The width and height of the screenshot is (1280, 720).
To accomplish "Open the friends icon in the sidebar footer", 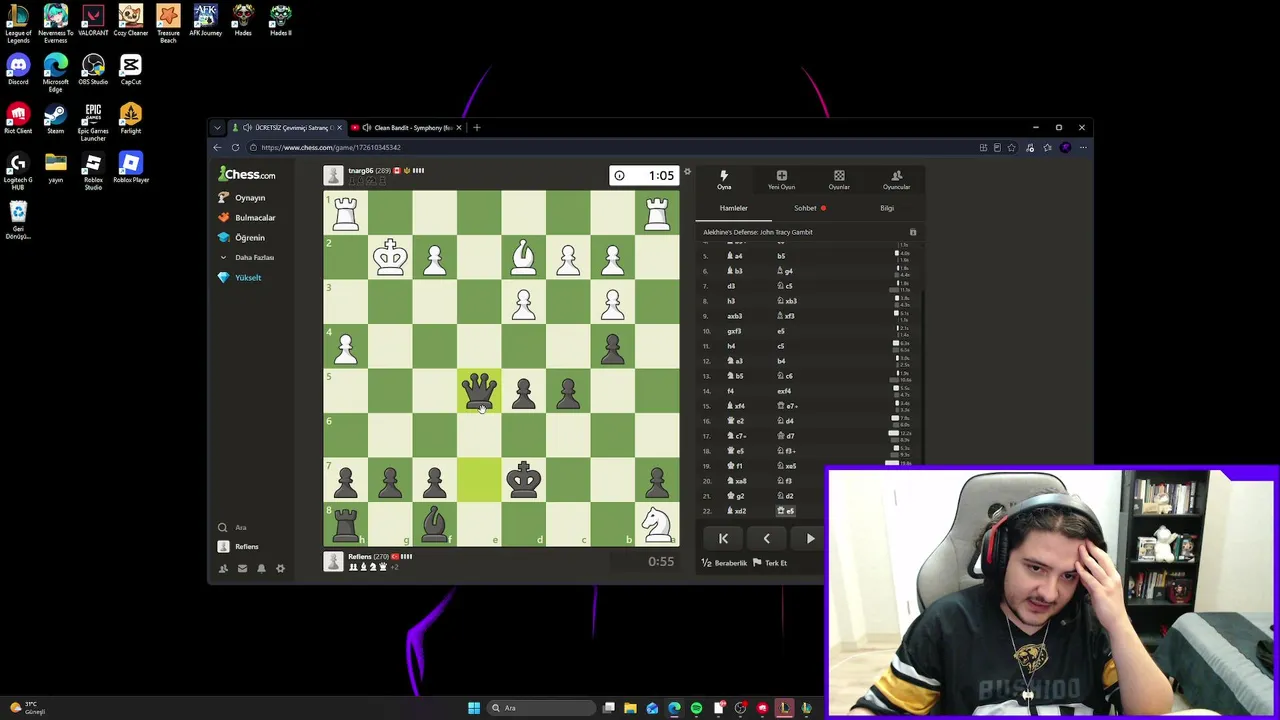I will (223, 568).
